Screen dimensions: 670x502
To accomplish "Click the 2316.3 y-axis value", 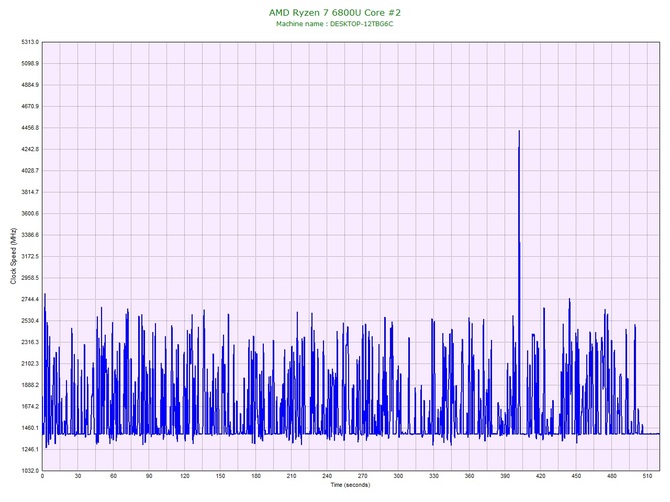I will point(30,342).
